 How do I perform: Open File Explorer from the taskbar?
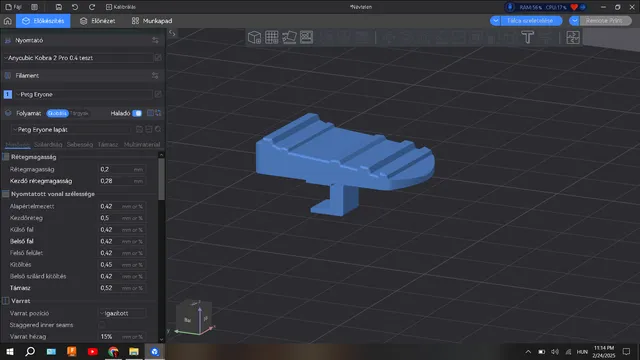point(134,351)
